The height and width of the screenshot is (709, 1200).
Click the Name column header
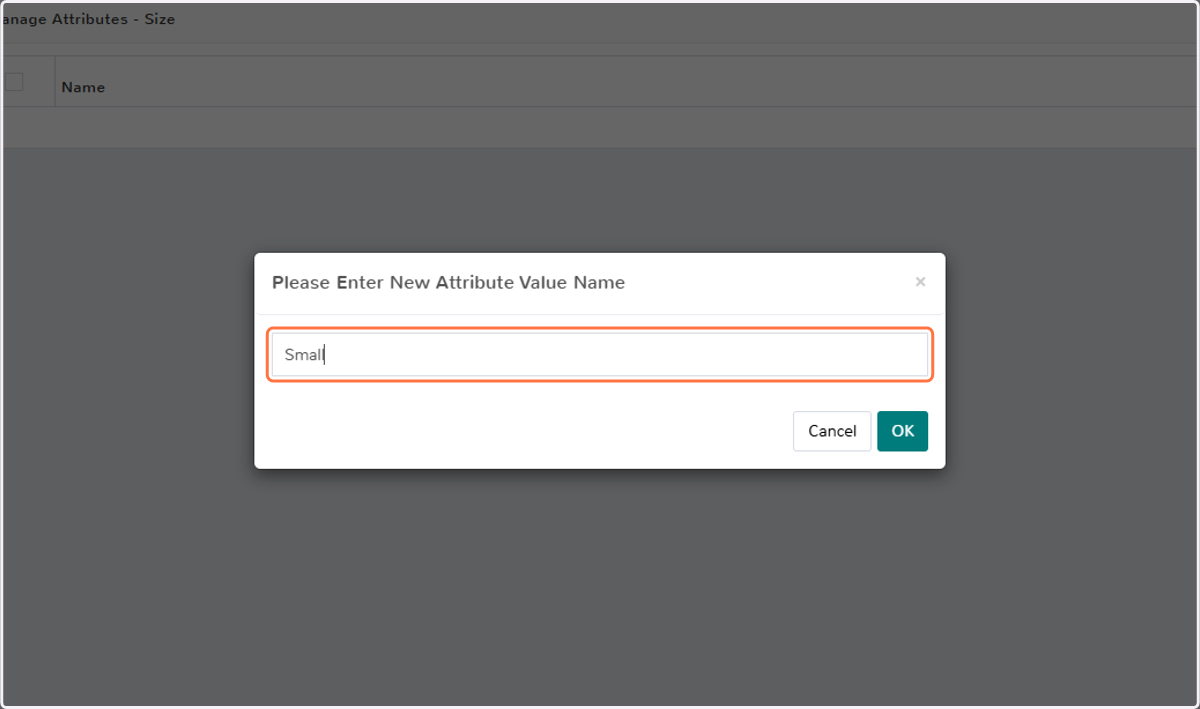tap(83, 87)
